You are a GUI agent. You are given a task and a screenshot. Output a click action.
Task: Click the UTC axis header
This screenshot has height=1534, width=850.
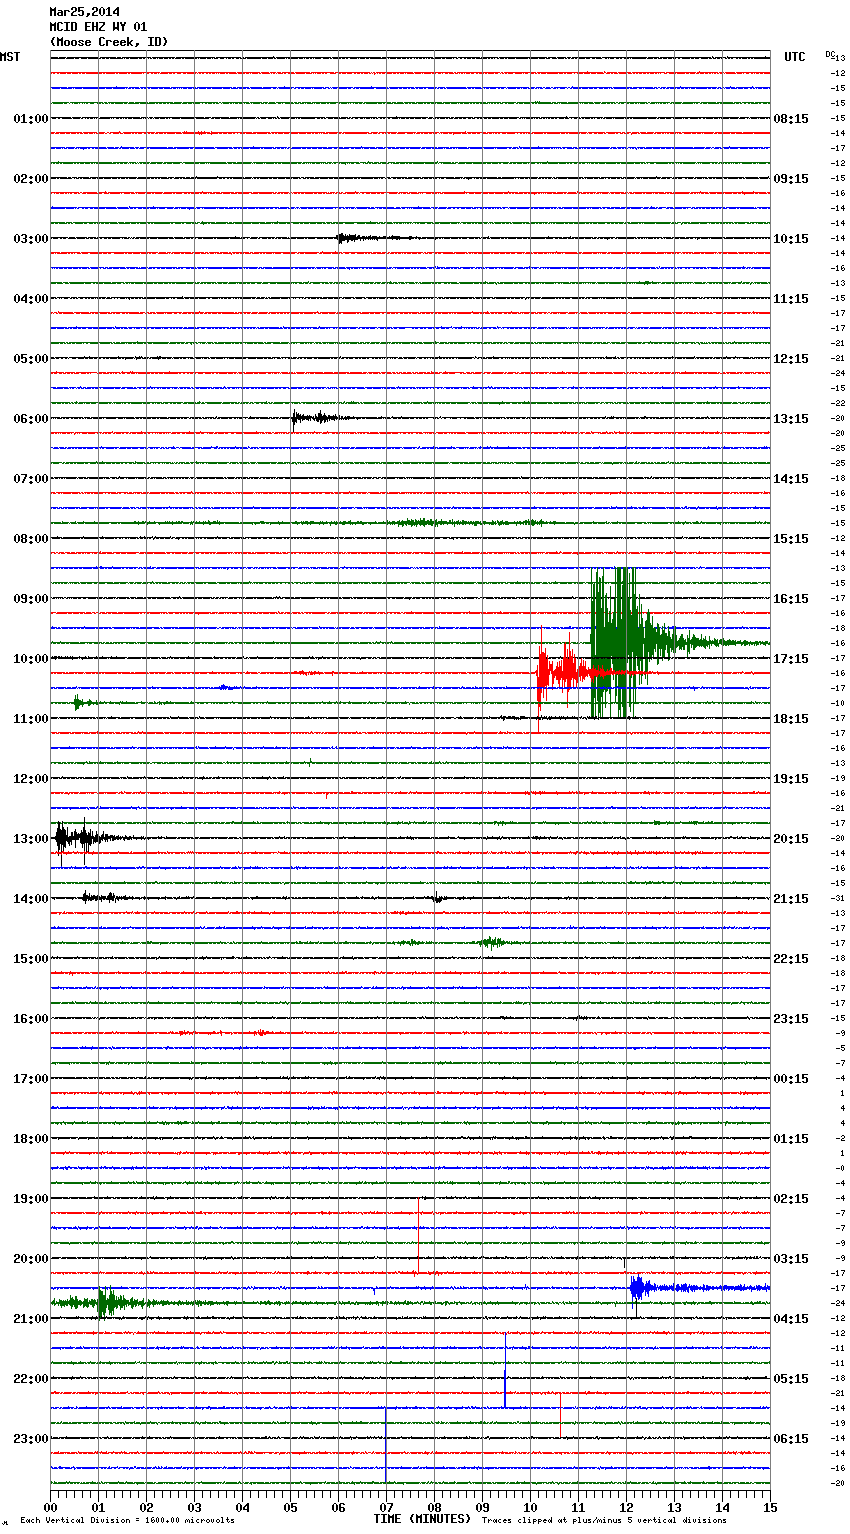[x=794, y=57]
